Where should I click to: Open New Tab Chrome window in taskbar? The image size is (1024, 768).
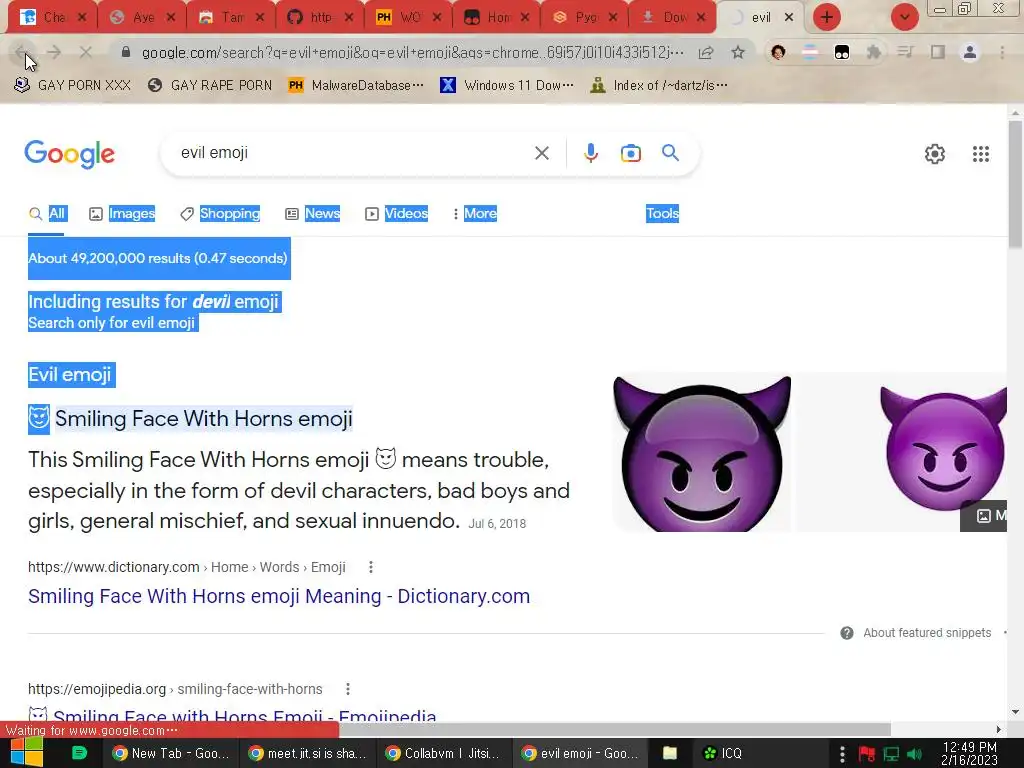pyautogui.click(x=170, y=753)
